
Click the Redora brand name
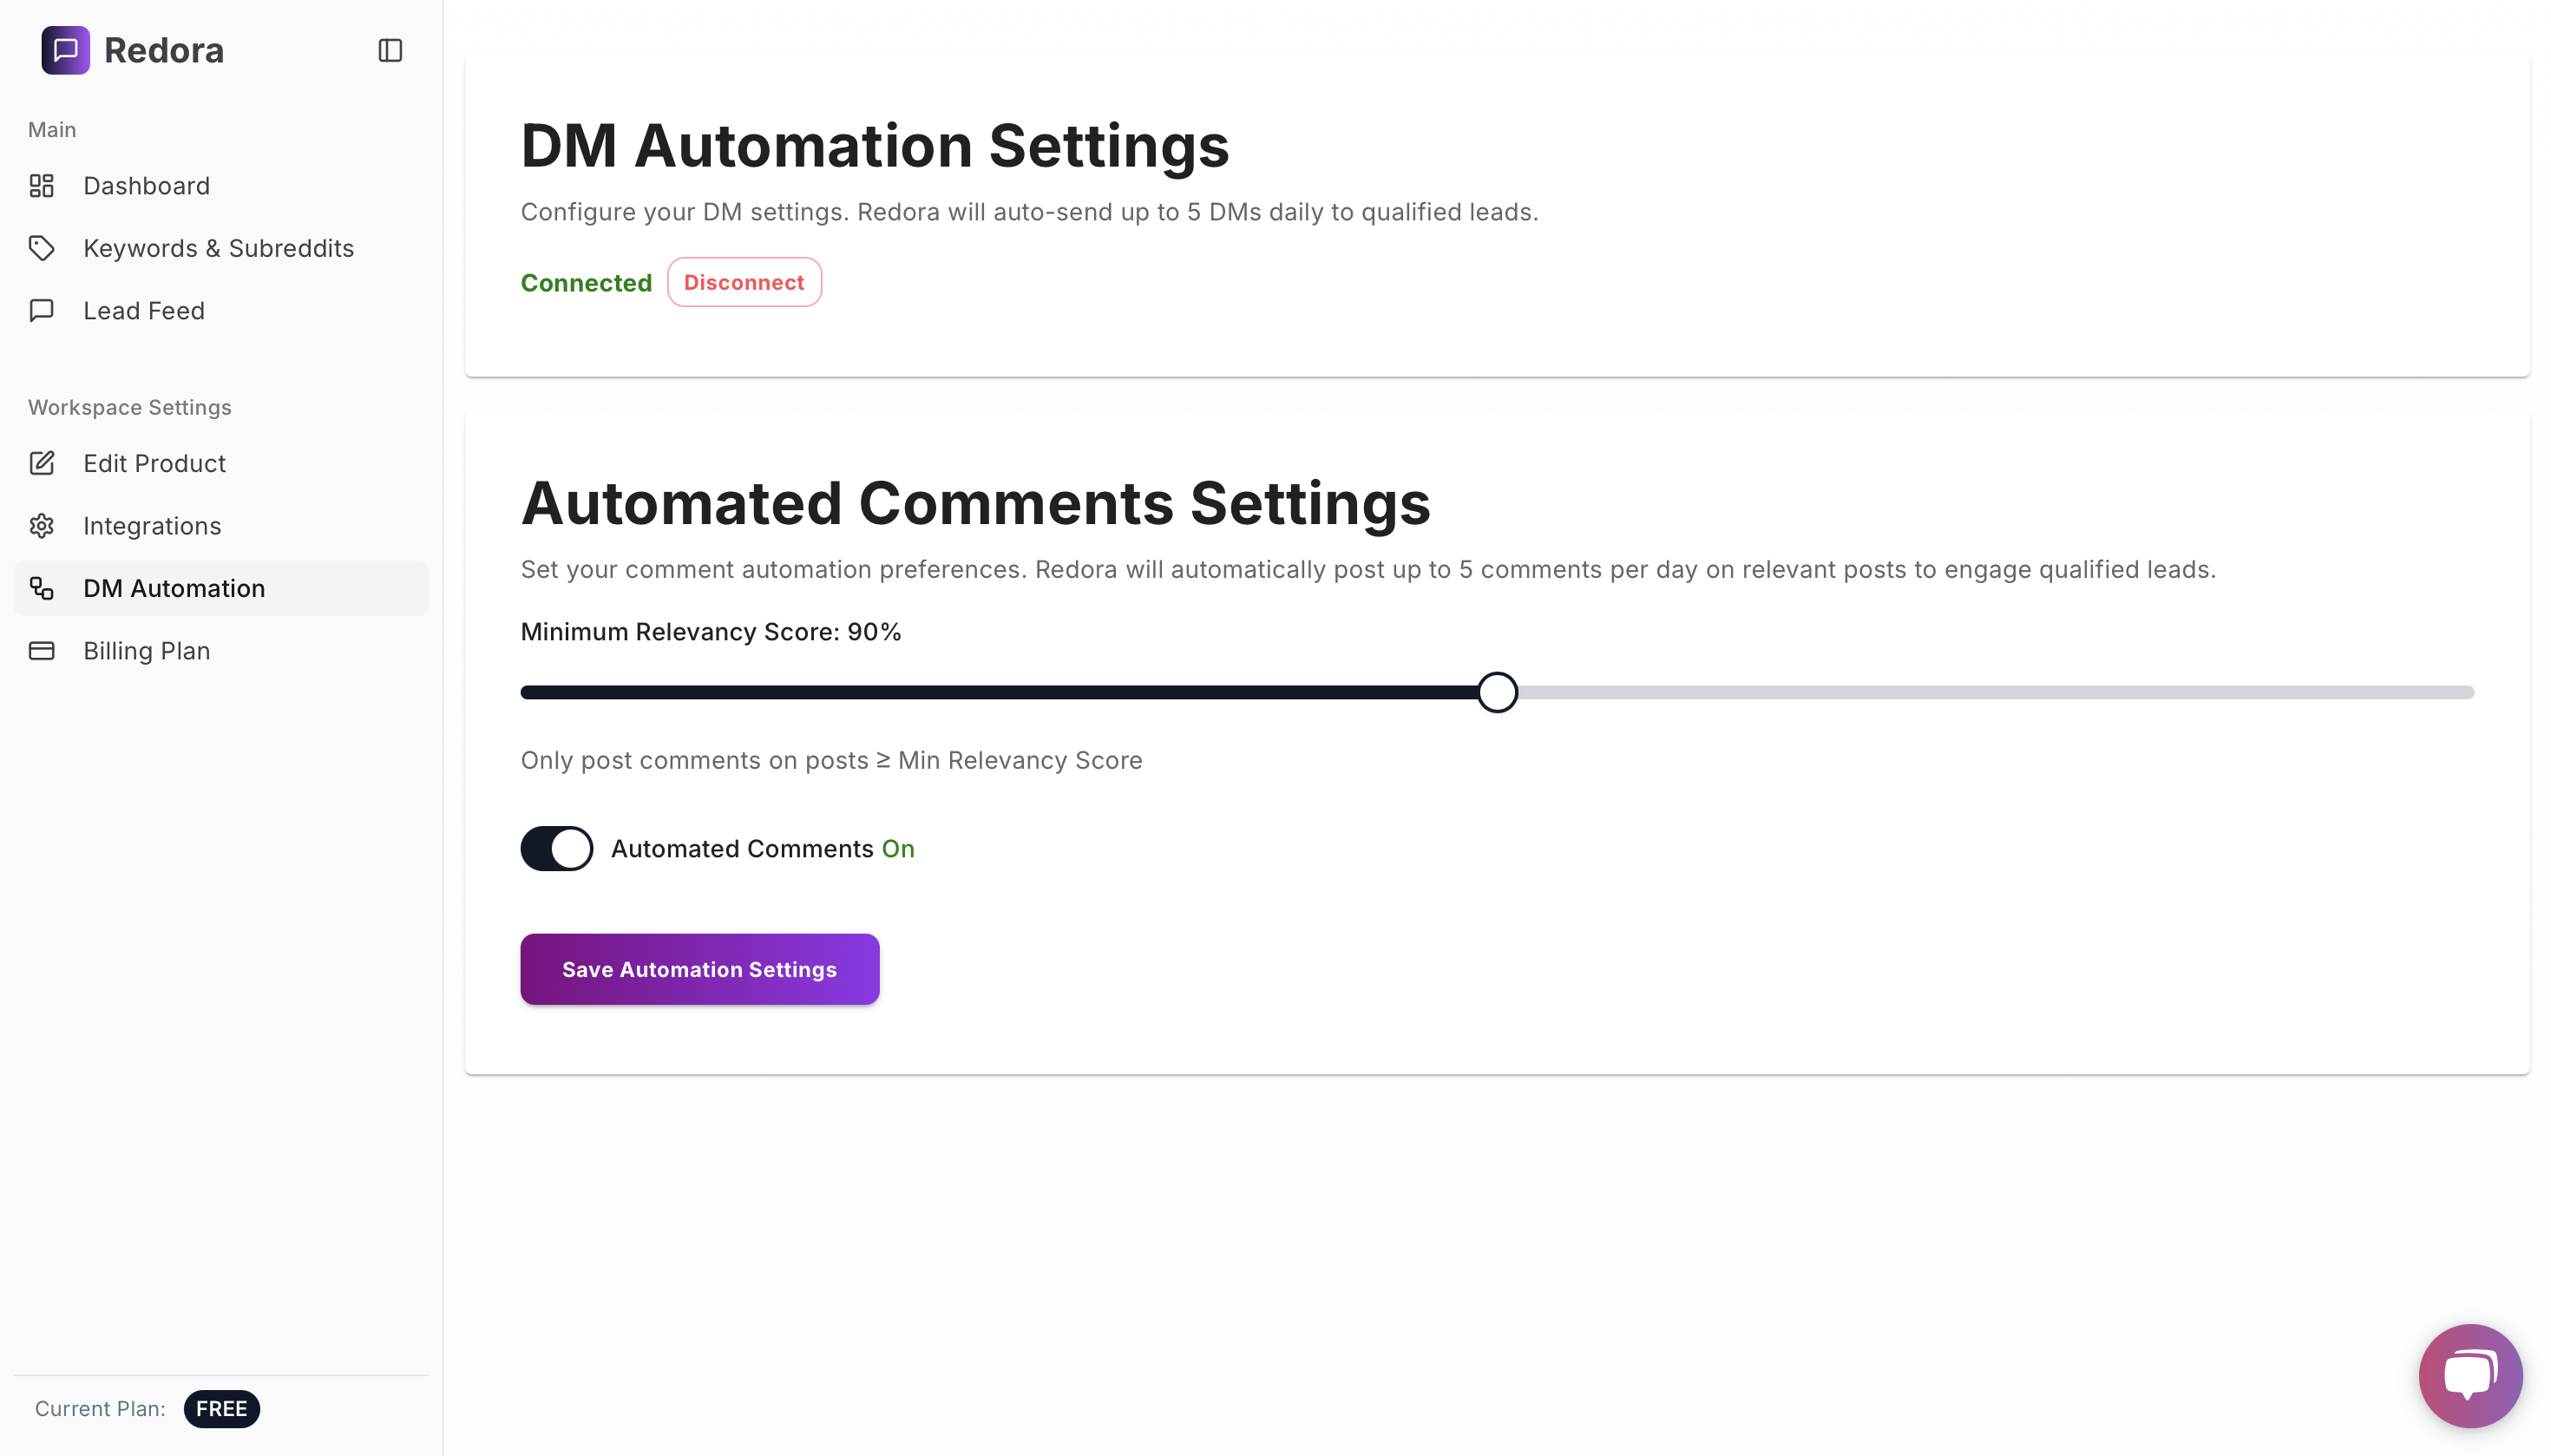click(164, 50)
